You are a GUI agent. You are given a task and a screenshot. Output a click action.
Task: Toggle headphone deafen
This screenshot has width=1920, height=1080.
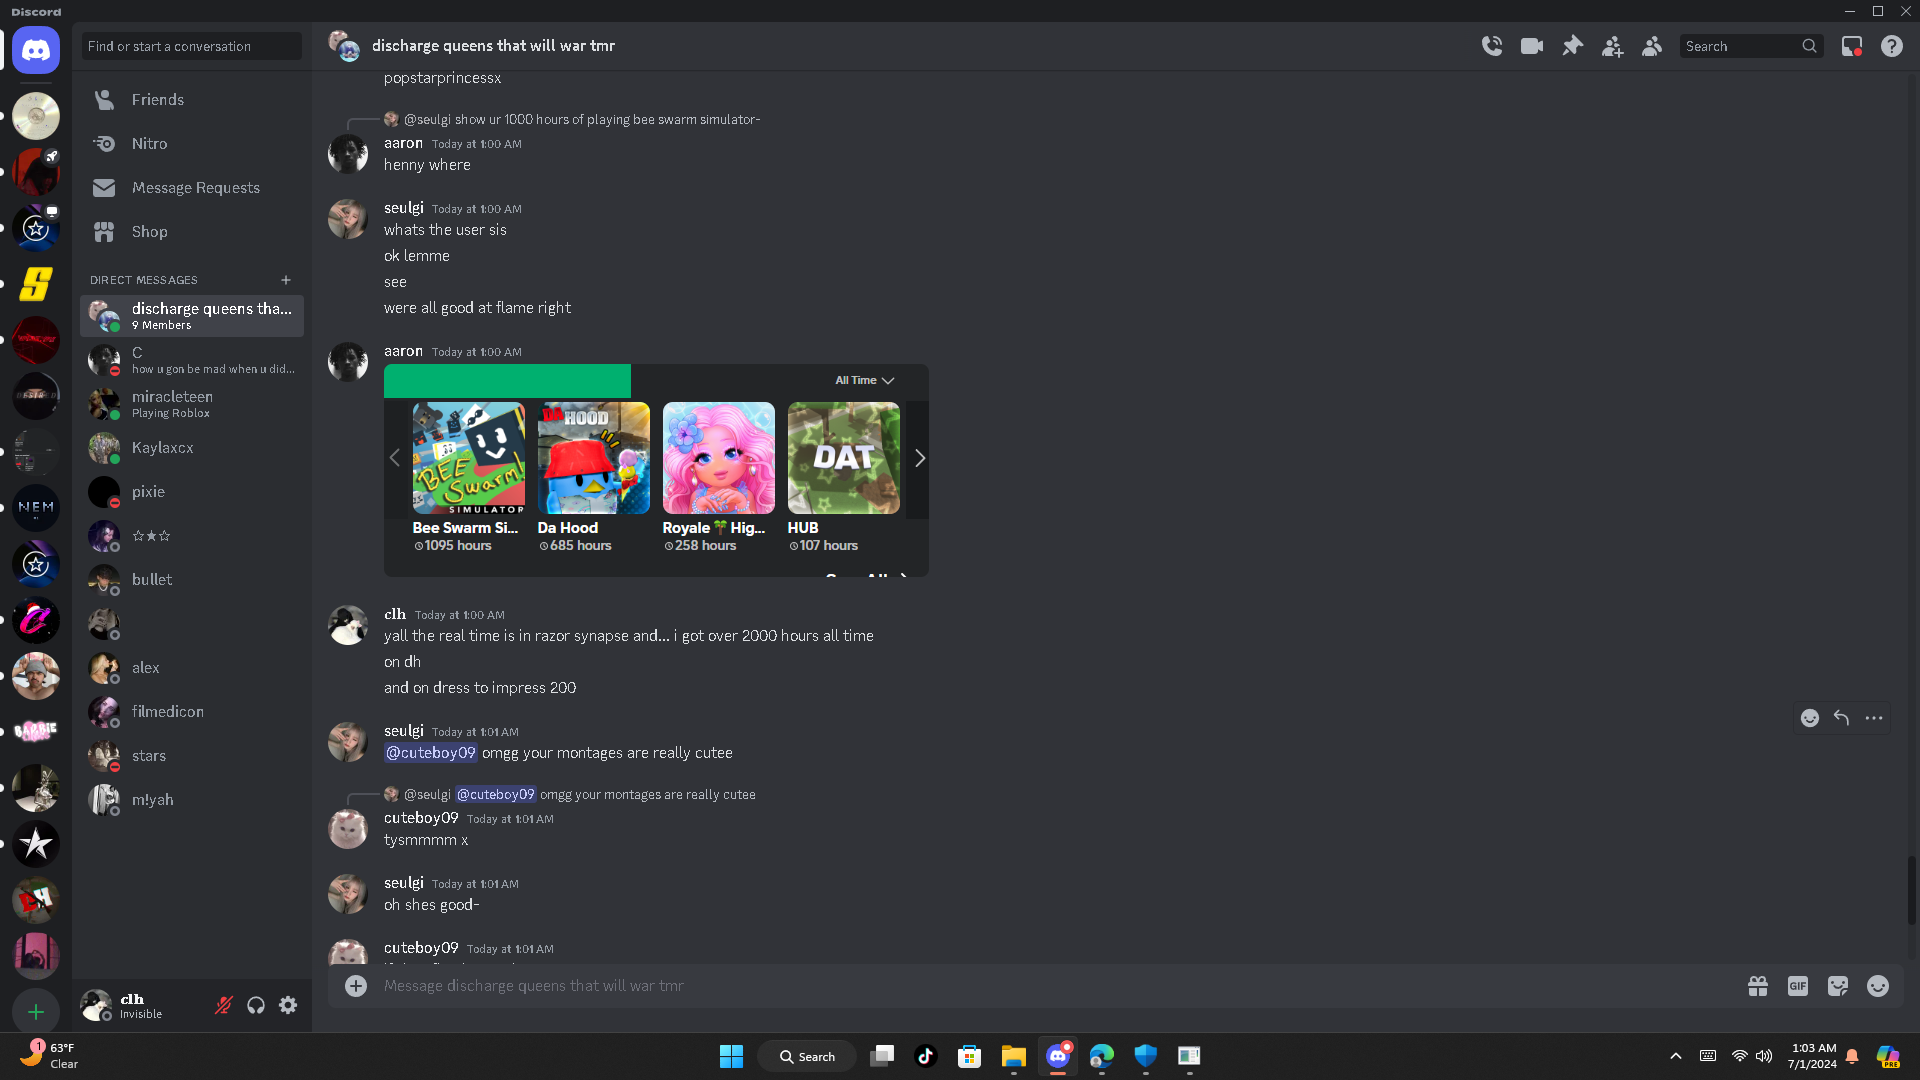pyautogui.click(x=256, y=1006)
